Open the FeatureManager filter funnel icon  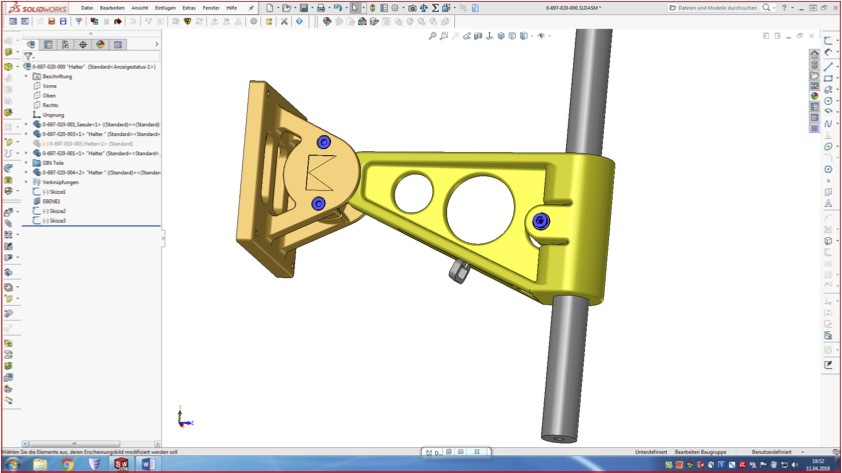(29, 56)
